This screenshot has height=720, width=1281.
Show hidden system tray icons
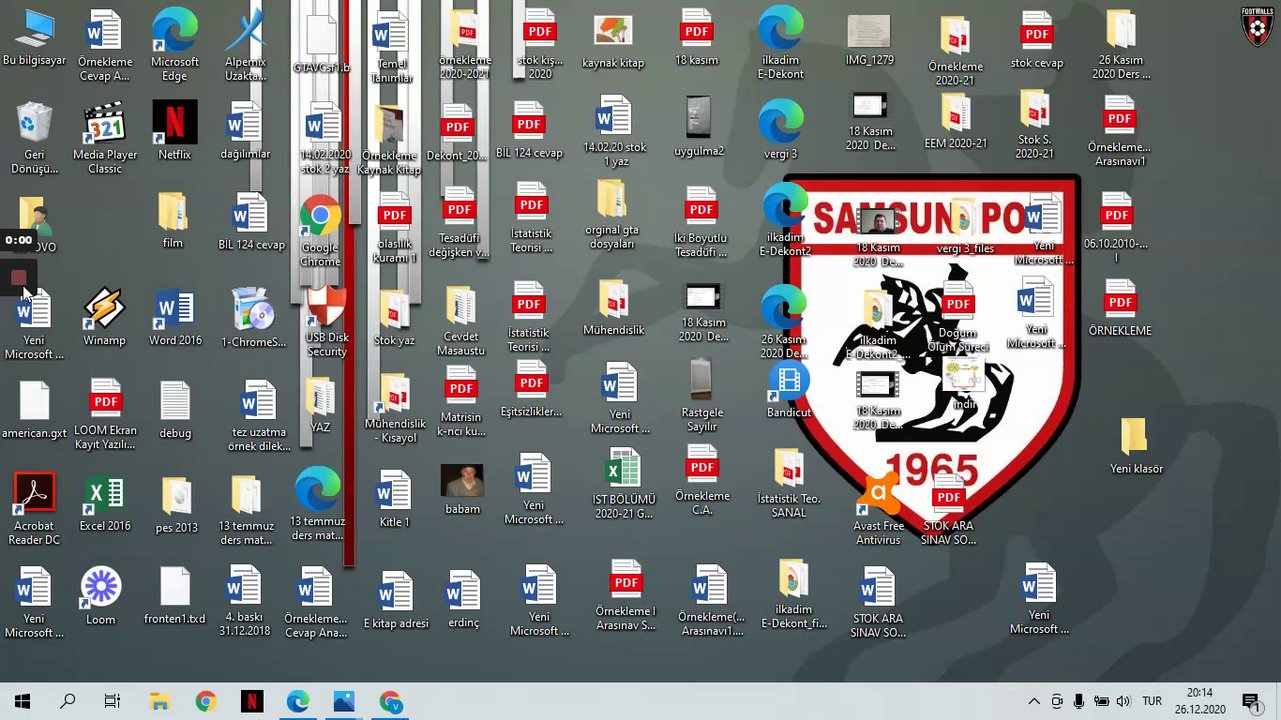(1034, 702)
